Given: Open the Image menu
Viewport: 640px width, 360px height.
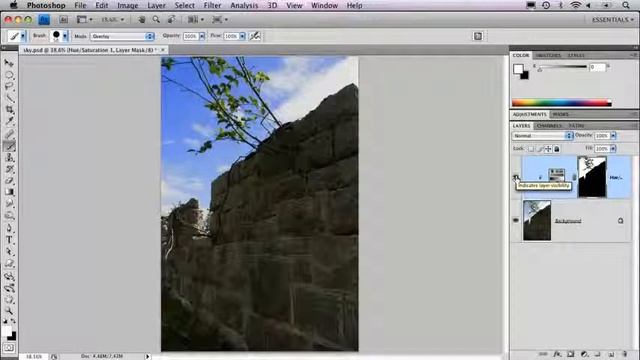Looking at the screenshot, I should coord(128,5).
